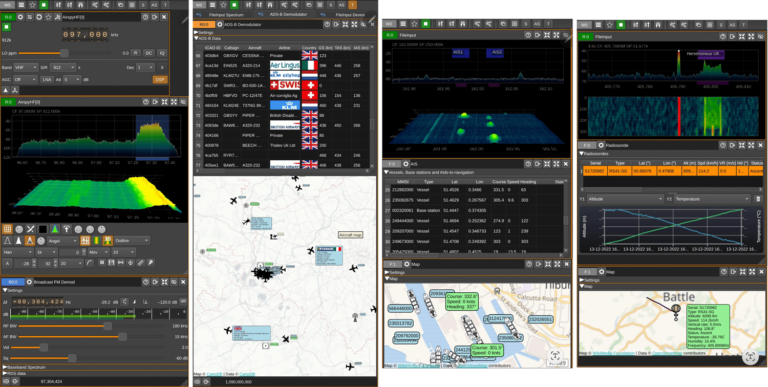Viewport: 768px width, 387px height.
Task: Open the Band dropdown set to VHF
Action: click(26, 68)
